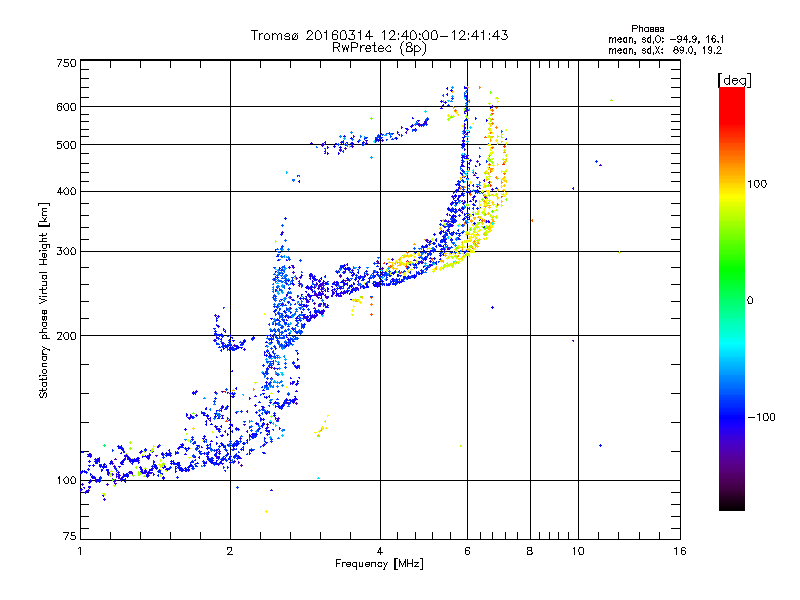Click the y-axis tick label '750'
The width and height of the screenshot is (800, 600).
66,63
